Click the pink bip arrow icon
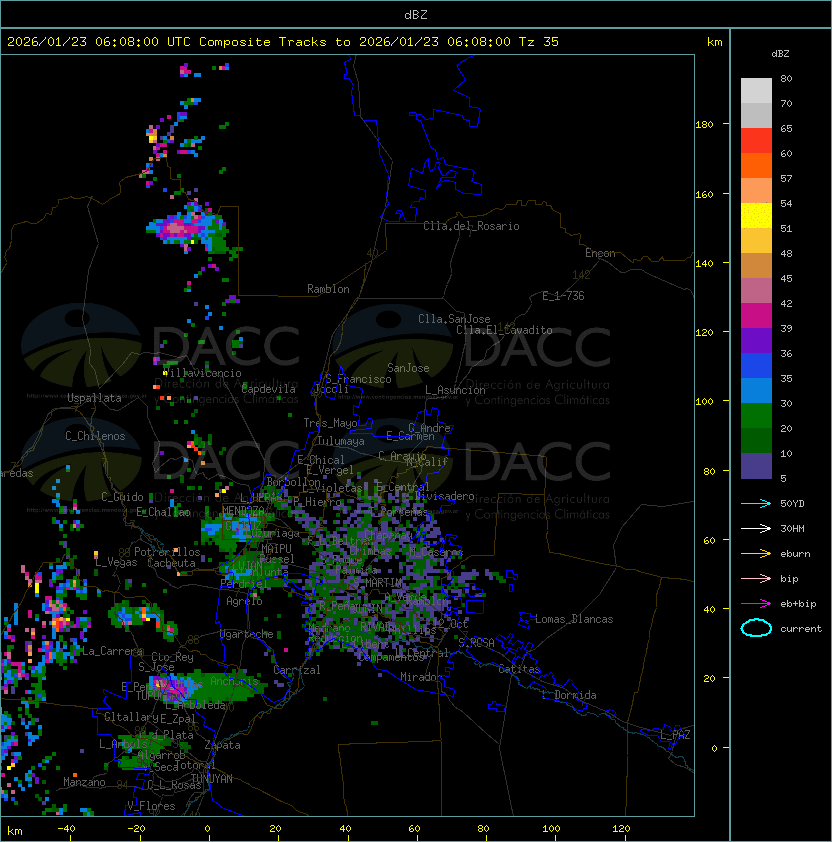 click(756, 578)
